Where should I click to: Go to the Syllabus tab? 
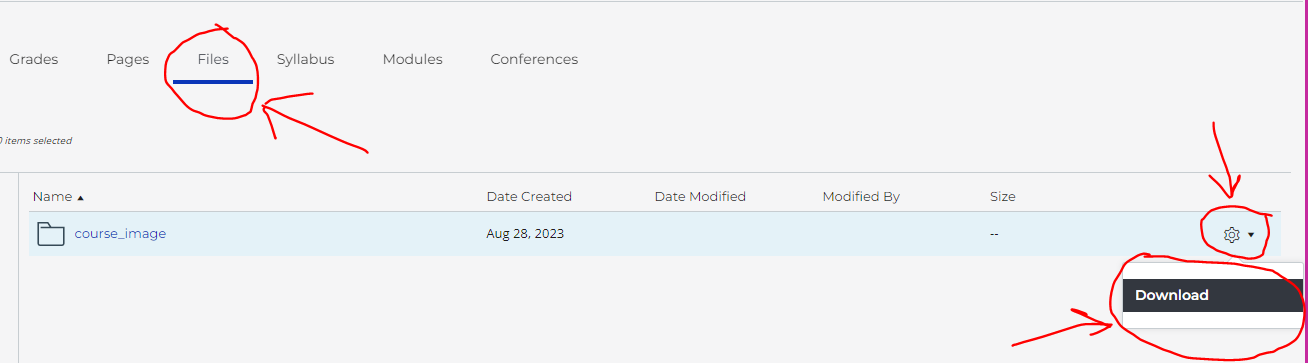(305, 59)
